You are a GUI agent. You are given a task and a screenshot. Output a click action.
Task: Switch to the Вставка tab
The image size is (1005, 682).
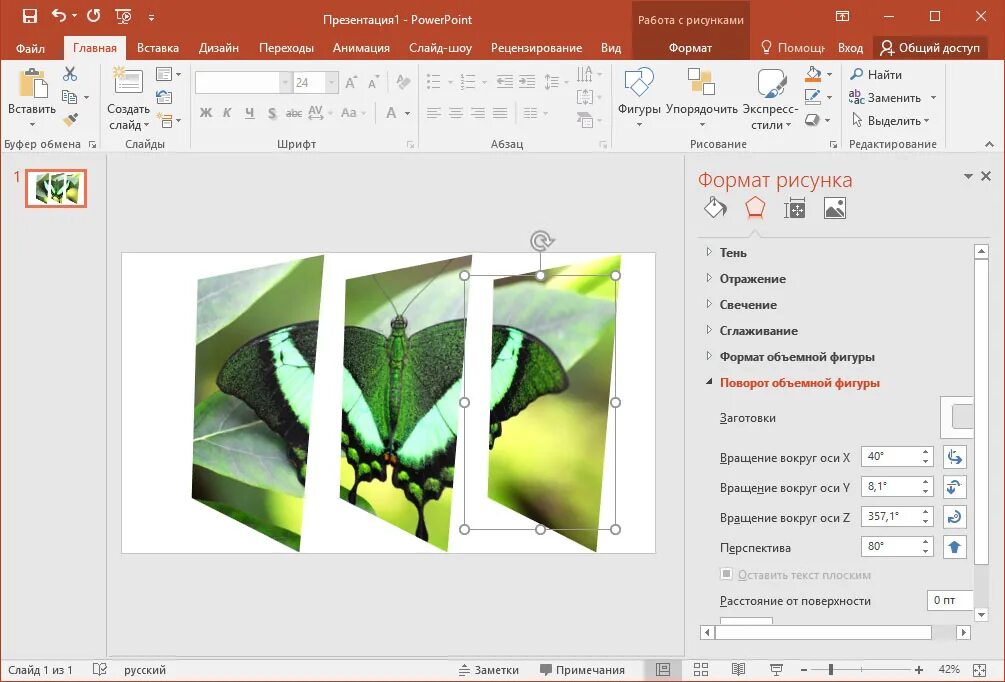158,48
